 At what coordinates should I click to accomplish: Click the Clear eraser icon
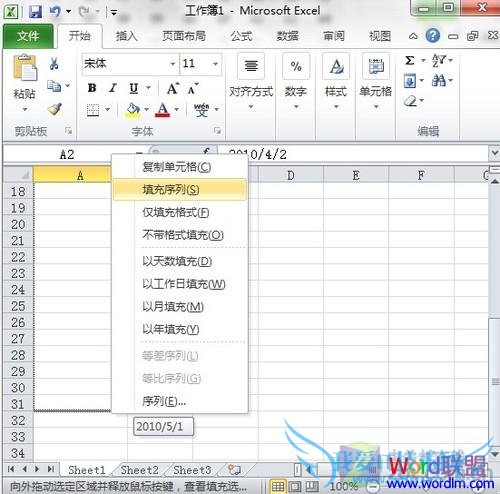pos(411,100)
